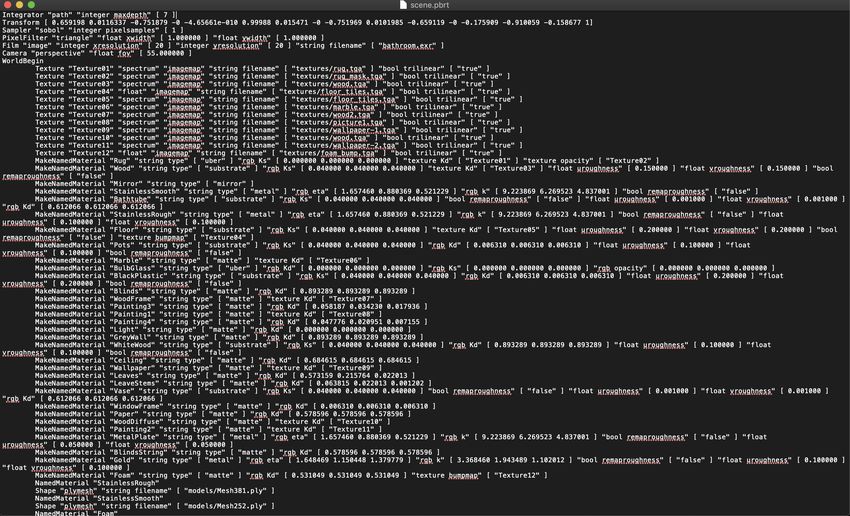The image size is (850, 516).
Task: Click the green zoom window button
Action: click(31, 5)
